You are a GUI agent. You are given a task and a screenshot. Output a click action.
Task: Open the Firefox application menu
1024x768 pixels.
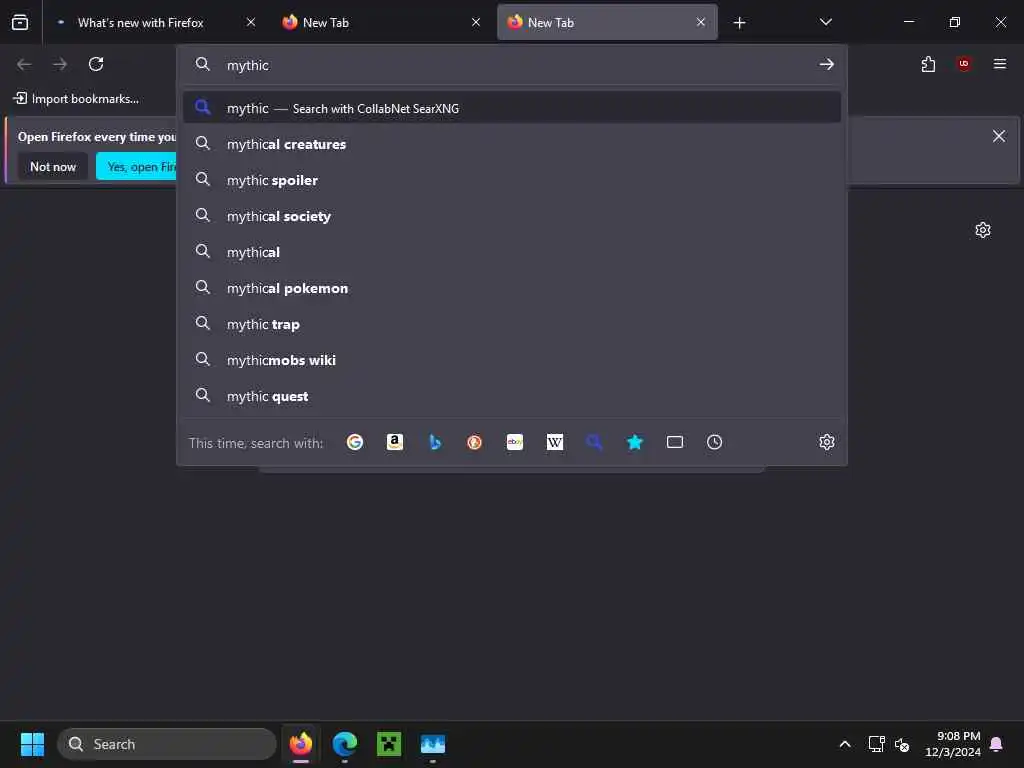1000,64
